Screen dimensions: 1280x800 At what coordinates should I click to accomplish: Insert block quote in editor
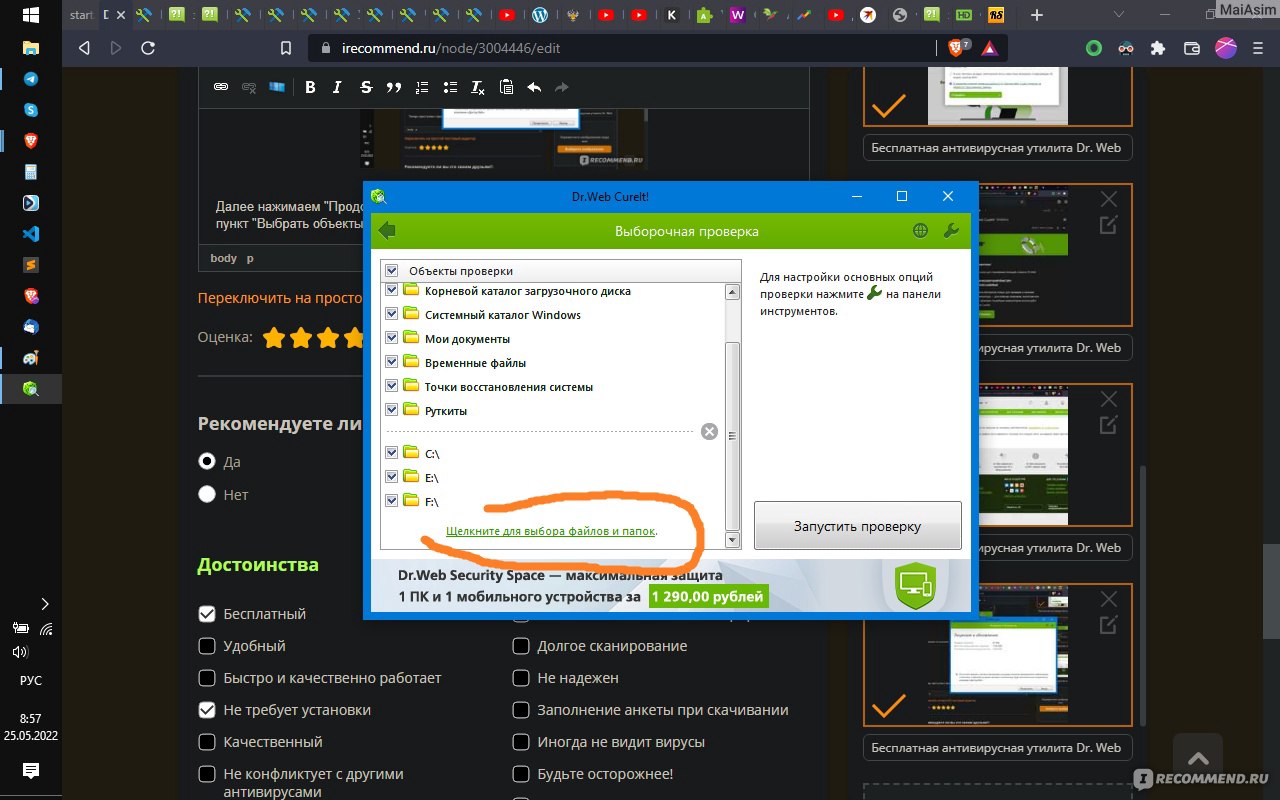coord(394,87)
